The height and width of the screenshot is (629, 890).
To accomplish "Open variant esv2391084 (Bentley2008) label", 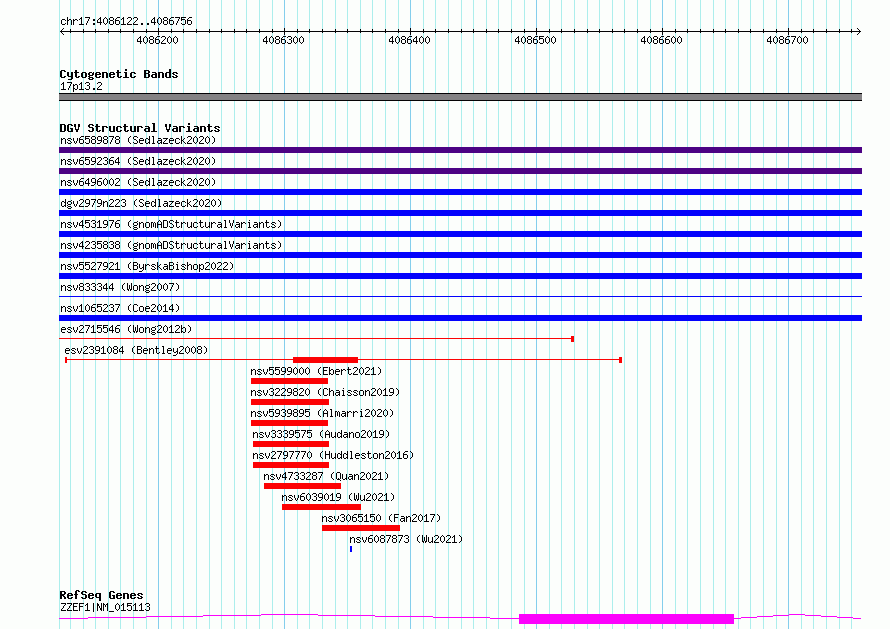I will (x=136, y=350).
